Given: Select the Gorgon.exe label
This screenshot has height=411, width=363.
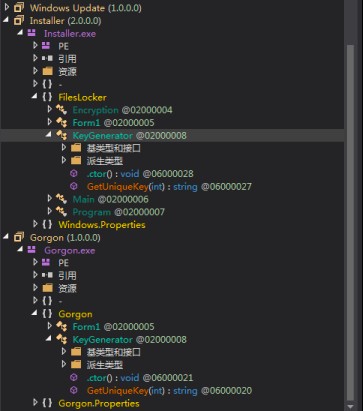Looking at the screenshot, I should [x=69, y=250].
